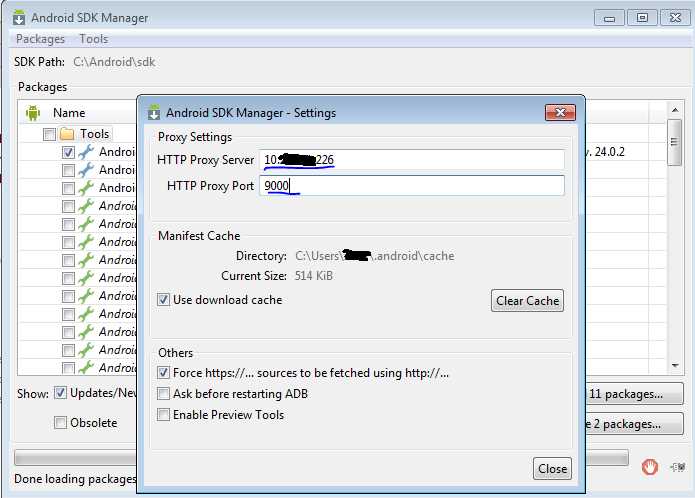
Task: Click the HTTP Proxy Server input field
Action: coord(412,160)
